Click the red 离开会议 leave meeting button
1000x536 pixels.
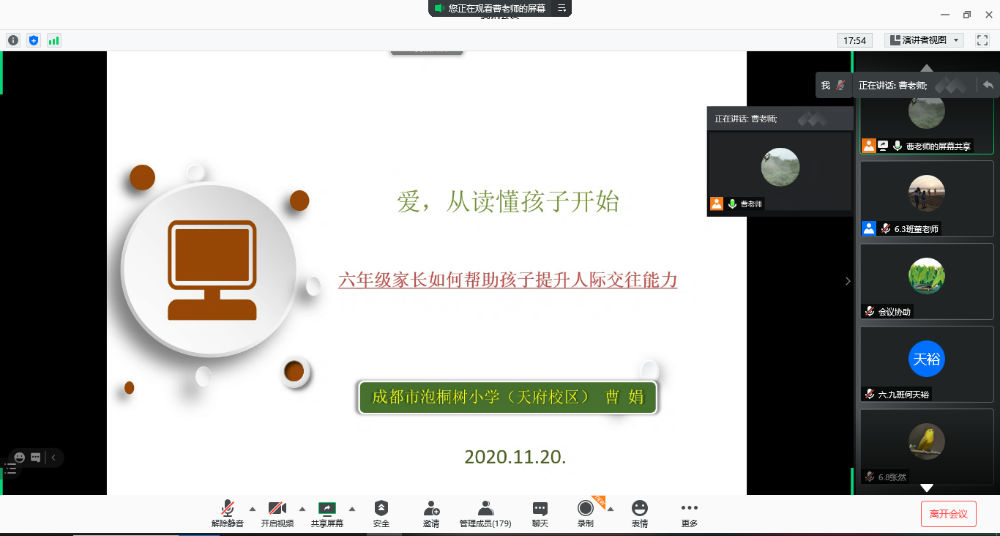tap(949, 514)
